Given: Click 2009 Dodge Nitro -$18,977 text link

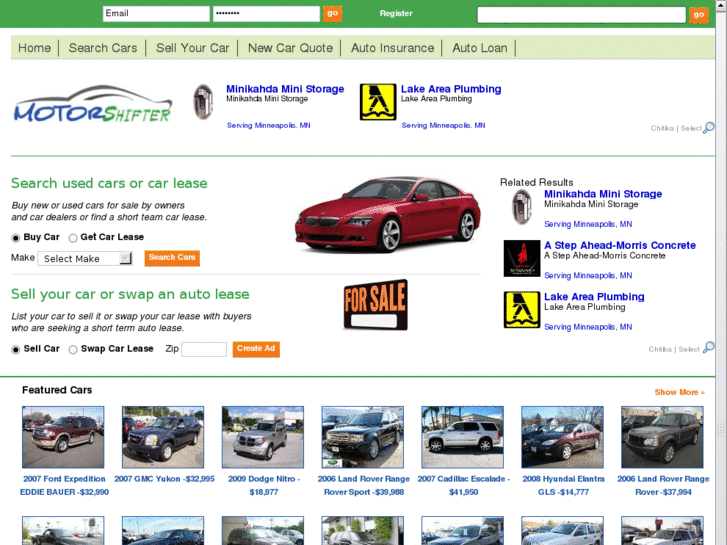Looking at the screenshot, I should click(x=264, y=485).
